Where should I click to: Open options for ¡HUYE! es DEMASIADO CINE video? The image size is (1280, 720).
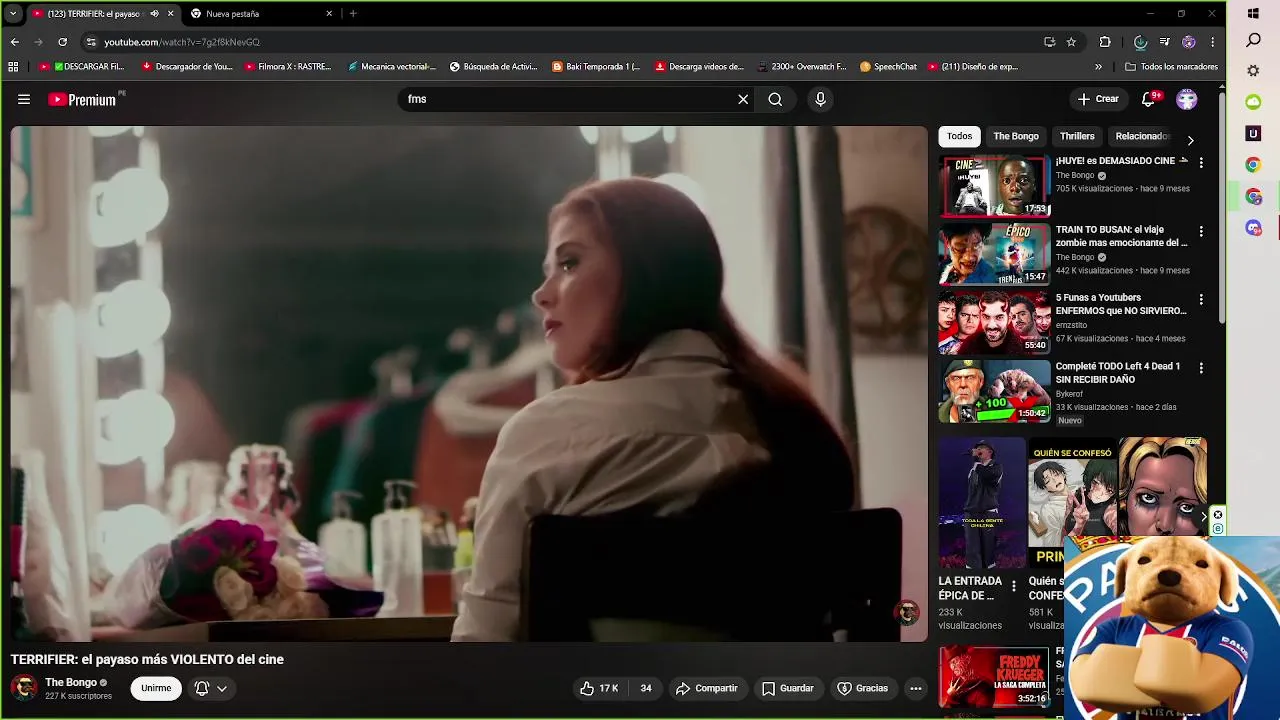pyautogui.click(x=1201, y=162)
